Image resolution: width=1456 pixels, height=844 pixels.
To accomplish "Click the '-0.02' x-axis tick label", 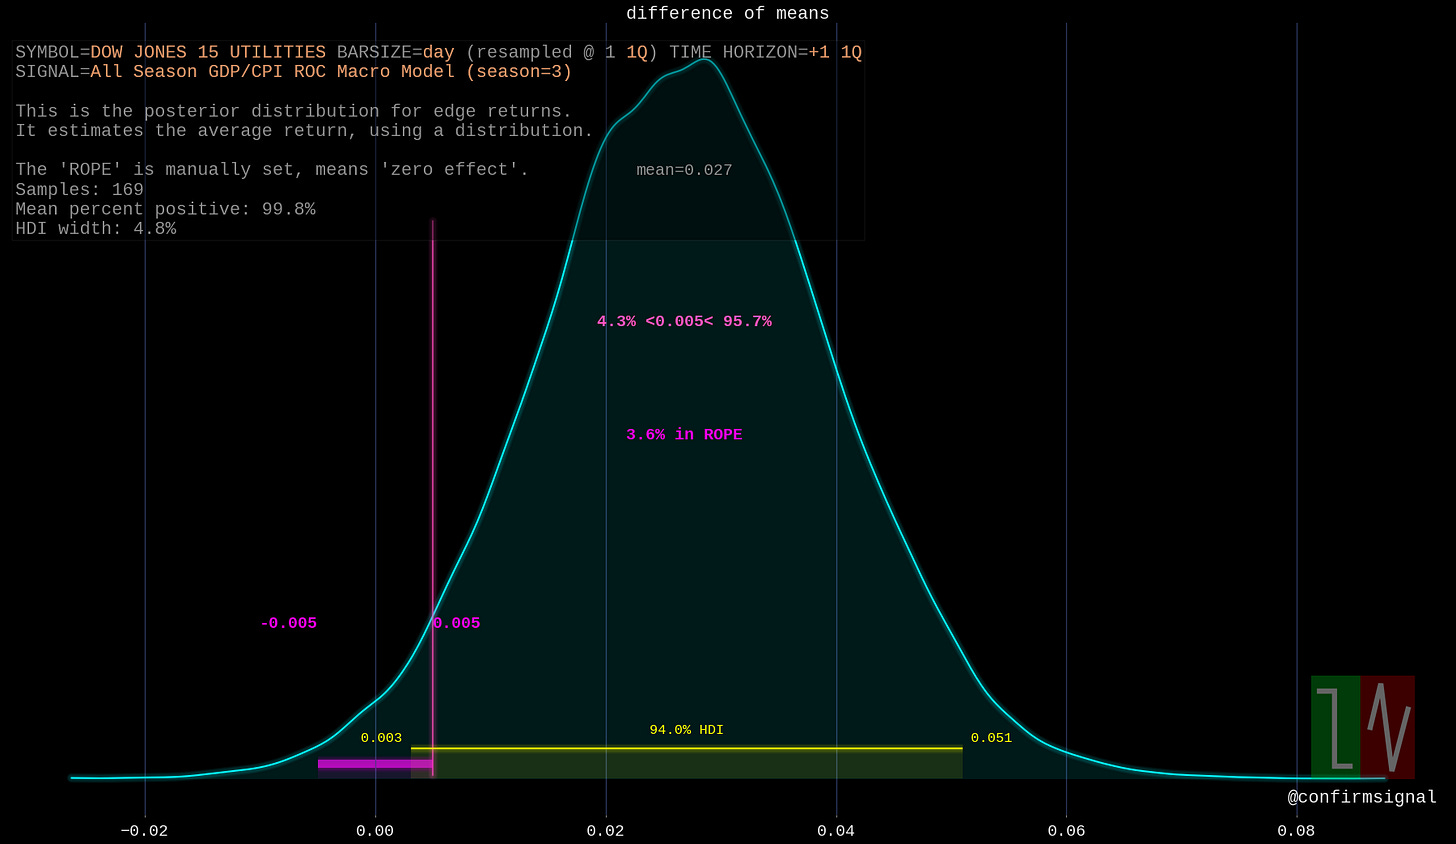I will pyautogui.click(x=145, y=830).
